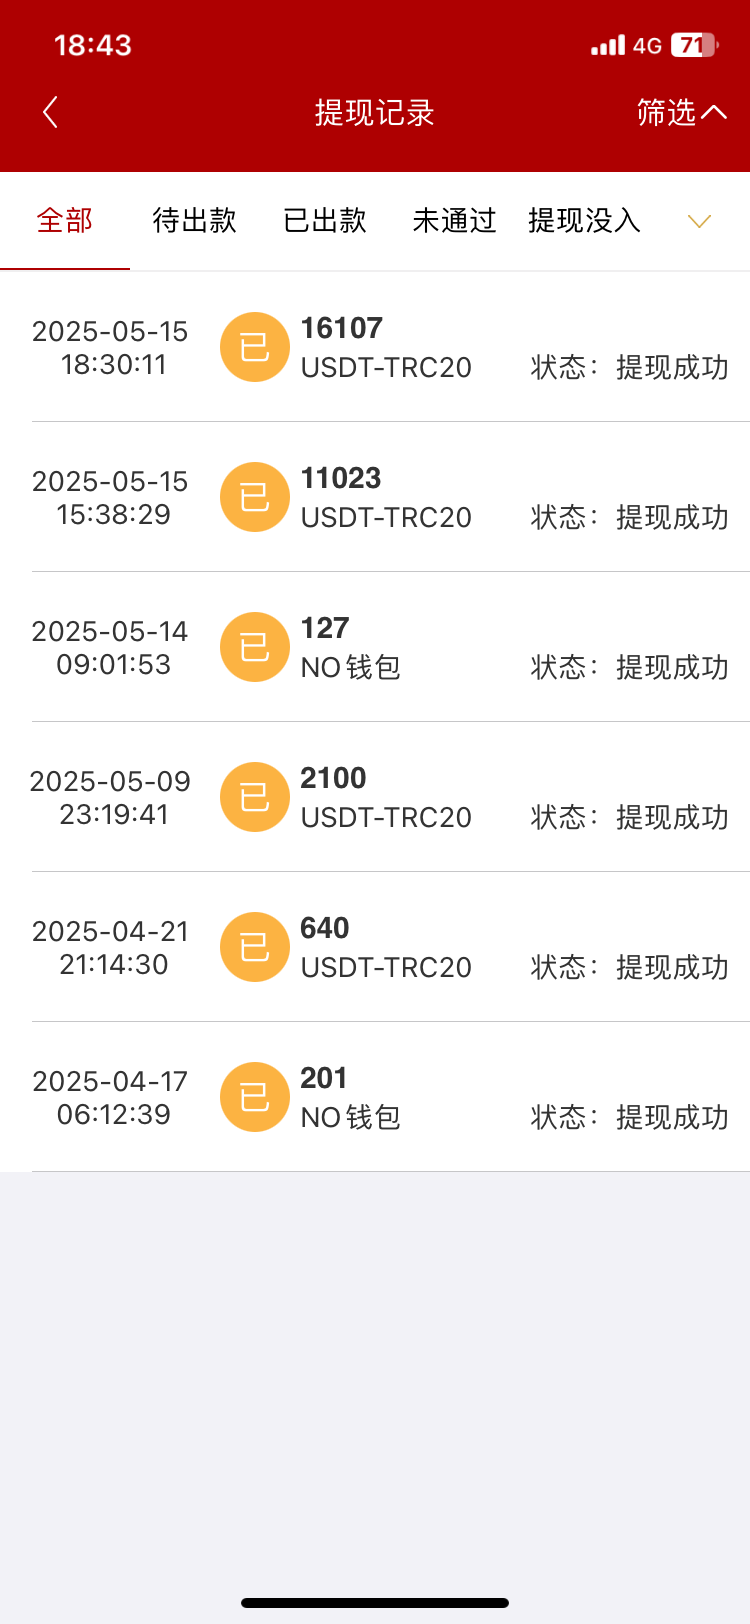Tap 提现成功 status of the 640 record
Image resolution: width=750 pixels, height=1624 pixels.
click(x=671, y=967)
